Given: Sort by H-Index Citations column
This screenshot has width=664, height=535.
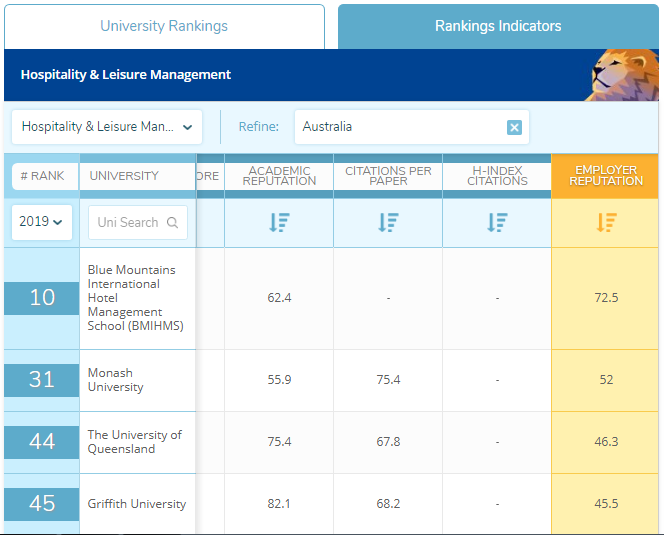Looking at the screenshot, I should pos(497,222).
